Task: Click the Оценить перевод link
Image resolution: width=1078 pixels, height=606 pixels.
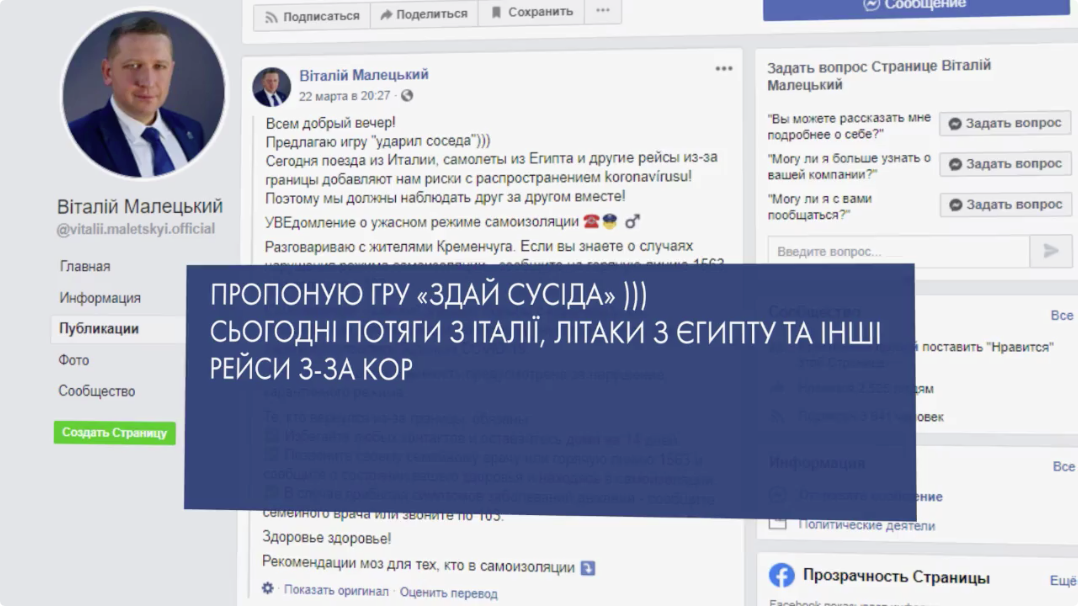Action: [x=448, y=592]
